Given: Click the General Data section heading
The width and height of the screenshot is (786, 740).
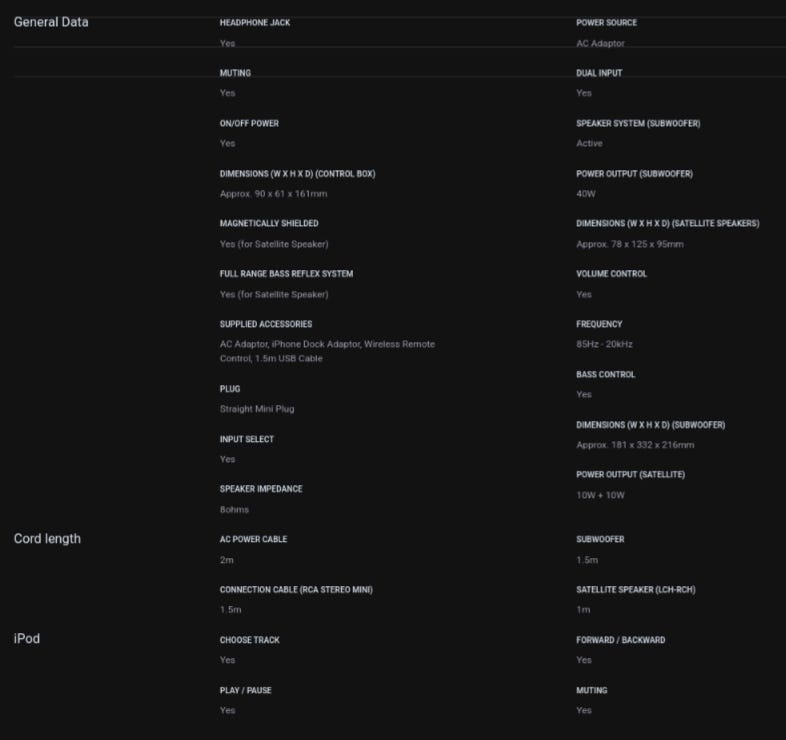Looking at the screenshot, I should 51,22.
